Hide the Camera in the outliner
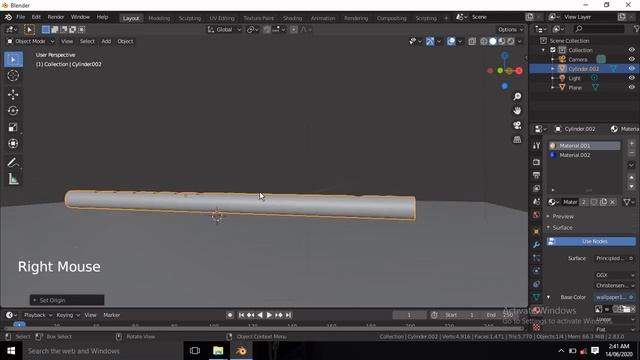 coord(631,59)
